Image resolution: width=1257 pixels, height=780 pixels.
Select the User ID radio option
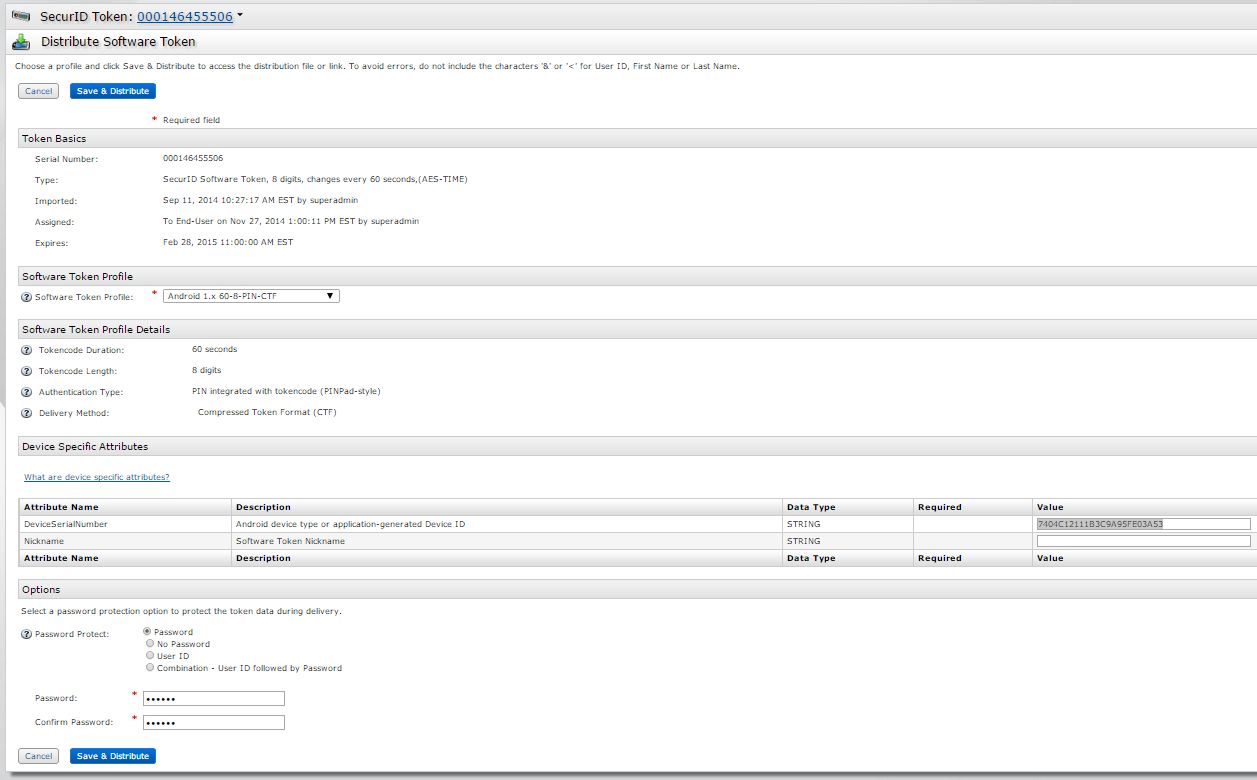click(x=150, y=656)
